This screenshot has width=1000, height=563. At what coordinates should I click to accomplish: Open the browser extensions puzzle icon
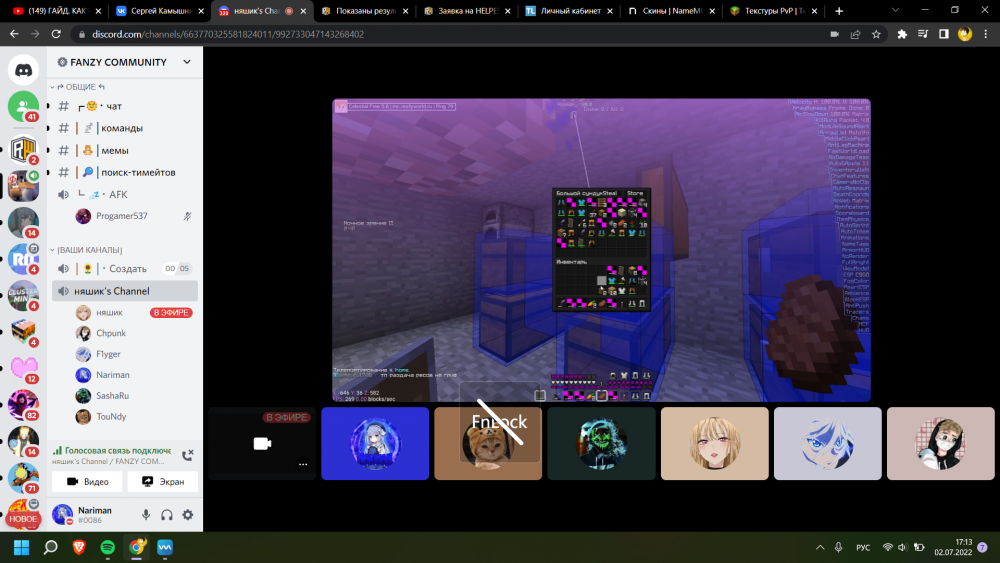click(902, 34)
